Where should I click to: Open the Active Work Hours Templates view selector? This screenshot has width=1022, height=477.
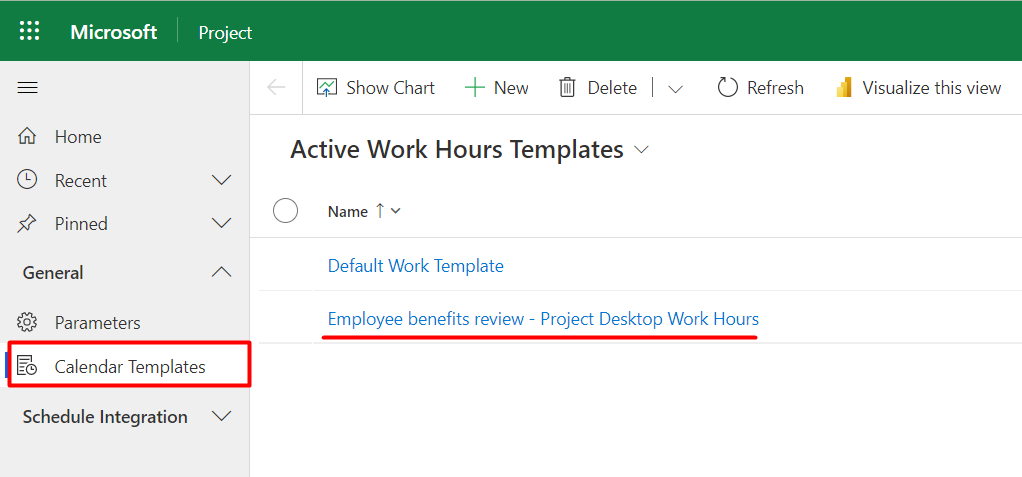[641, 151]
